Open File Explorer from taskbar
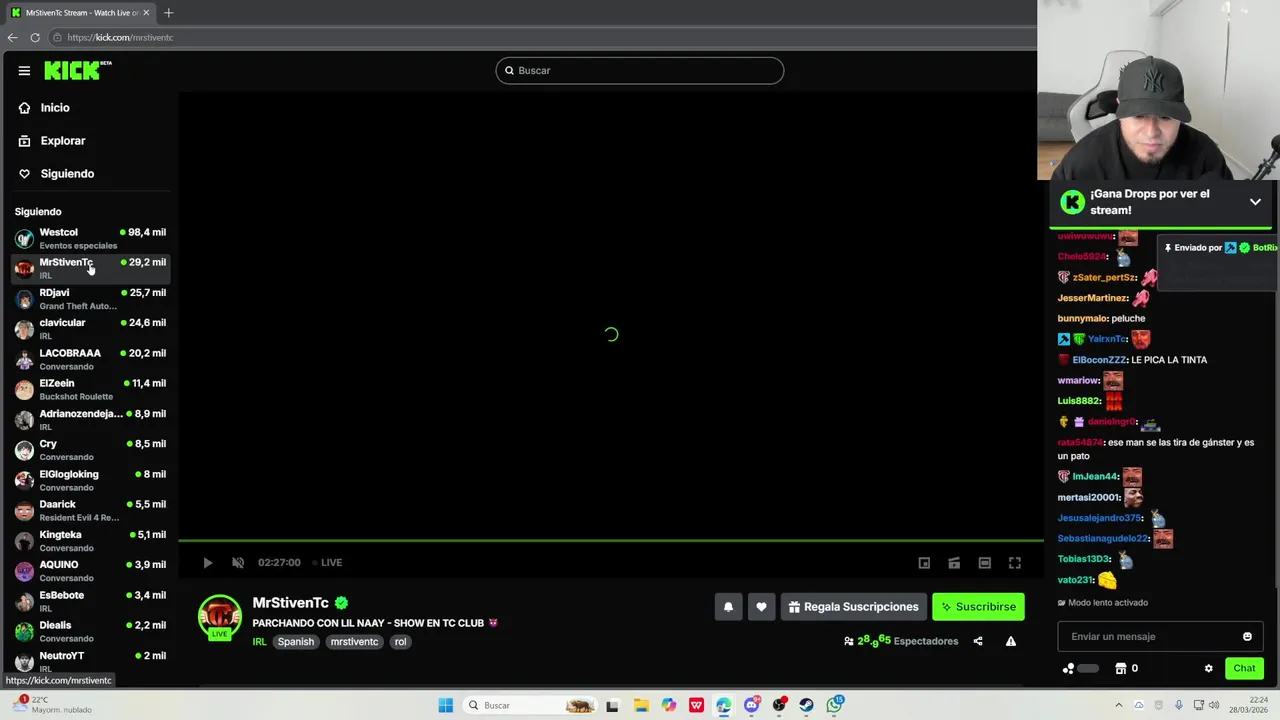Image resolution: width=1280 pixels, height=720 pixels. coord(641,705)
